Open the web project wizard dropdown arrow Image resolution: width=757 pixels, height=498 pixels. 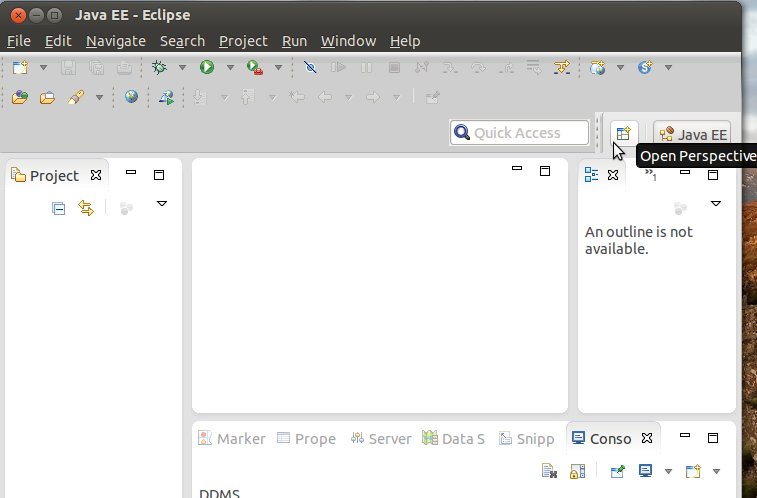pyautogui.click(x=620, y=68)
